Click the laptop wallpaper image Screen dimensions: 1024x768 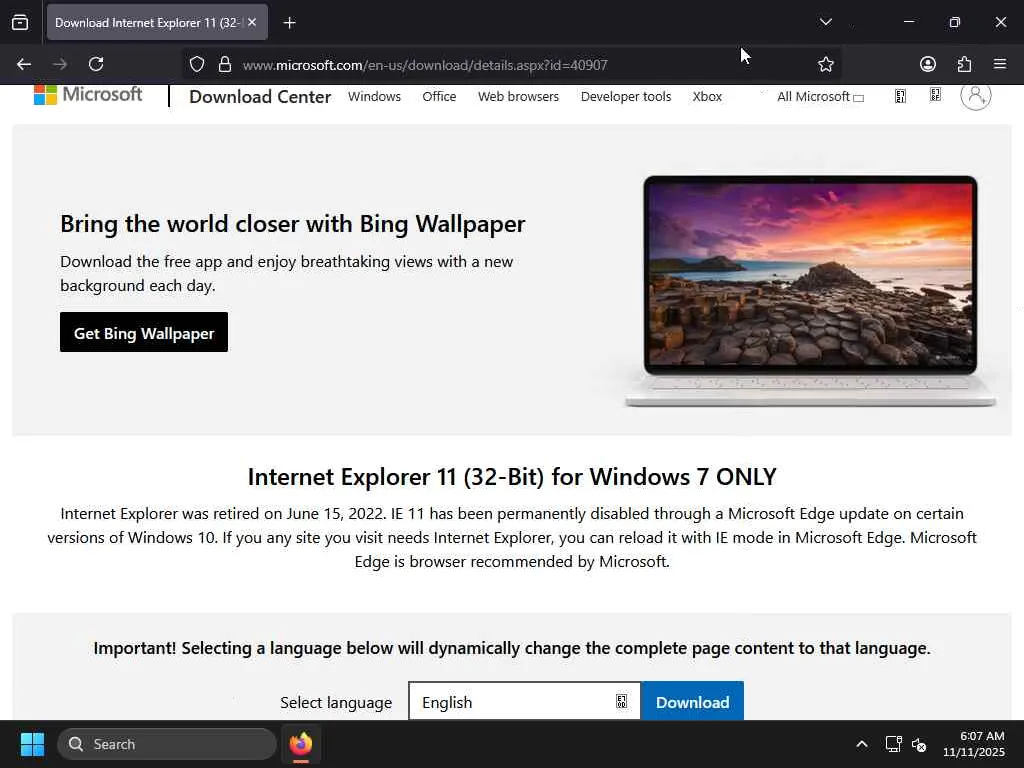coord(810,291)
